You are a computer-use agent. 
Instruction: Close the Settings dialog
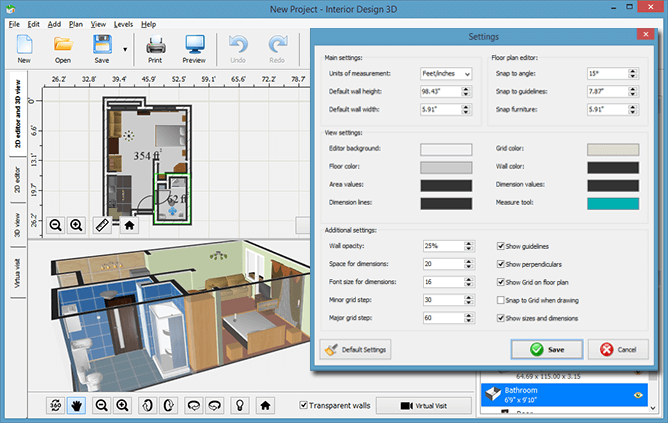click(646, 34)
